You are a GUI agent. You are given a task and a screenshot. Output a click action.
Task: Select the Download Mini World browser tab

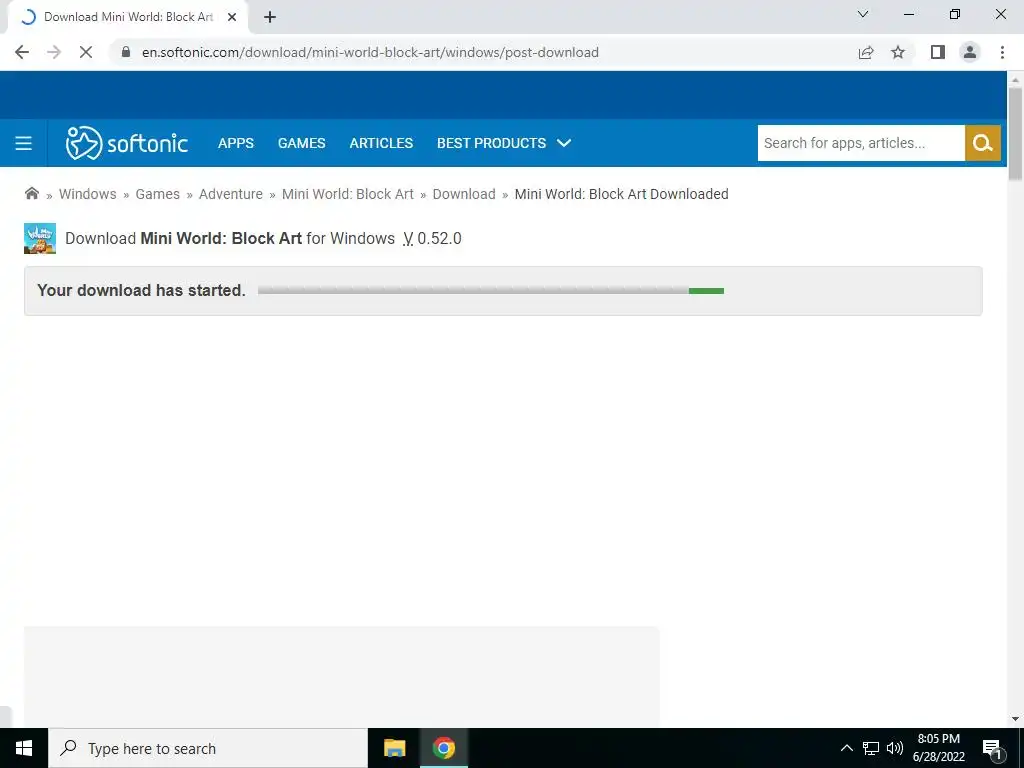click(129, 18)
